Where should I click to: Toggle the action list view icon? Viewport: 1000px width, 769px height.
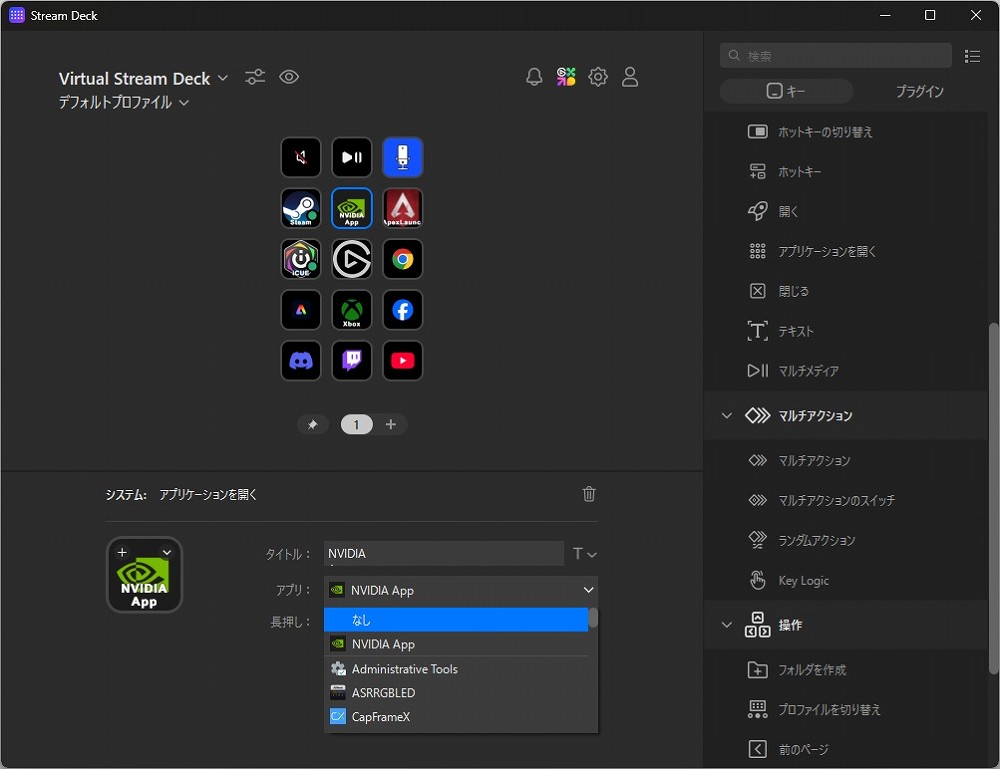973,56
